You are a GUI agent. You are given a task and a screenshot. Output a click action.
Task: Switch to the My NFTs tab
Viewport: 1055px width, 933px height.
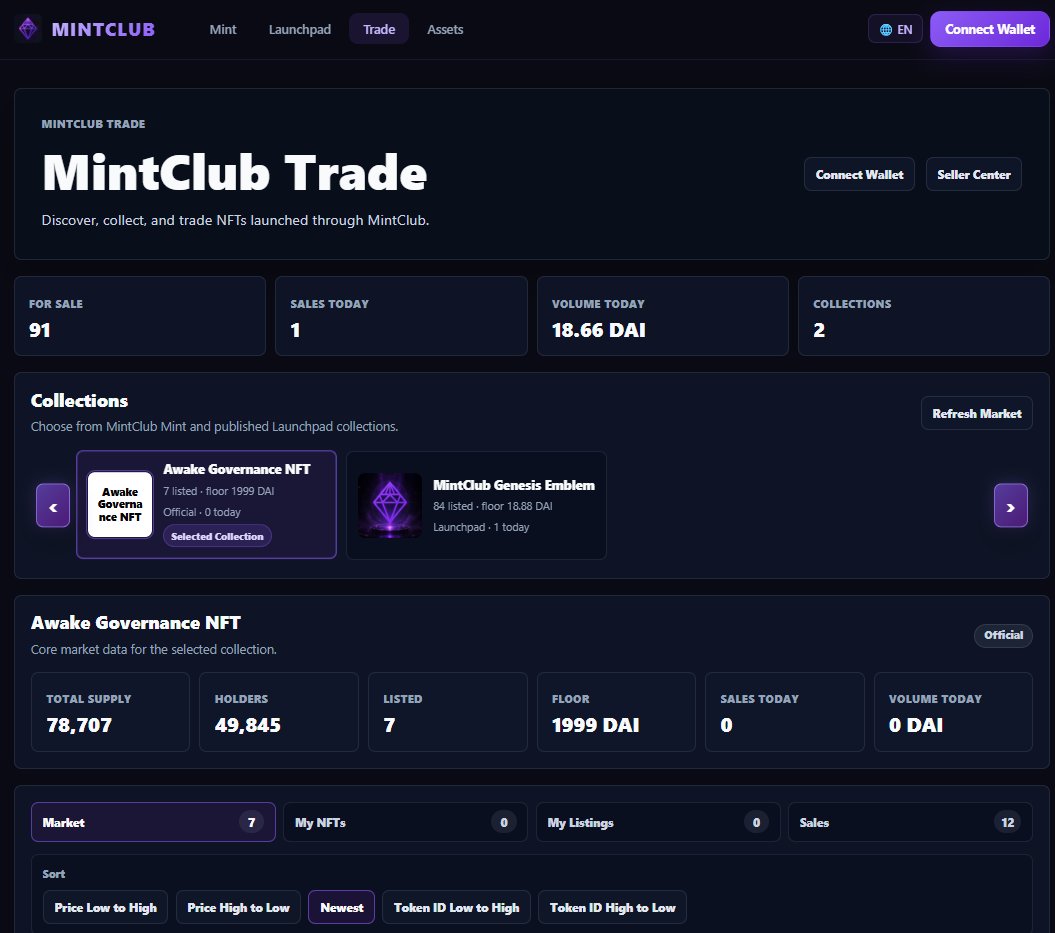pos(405,822)
